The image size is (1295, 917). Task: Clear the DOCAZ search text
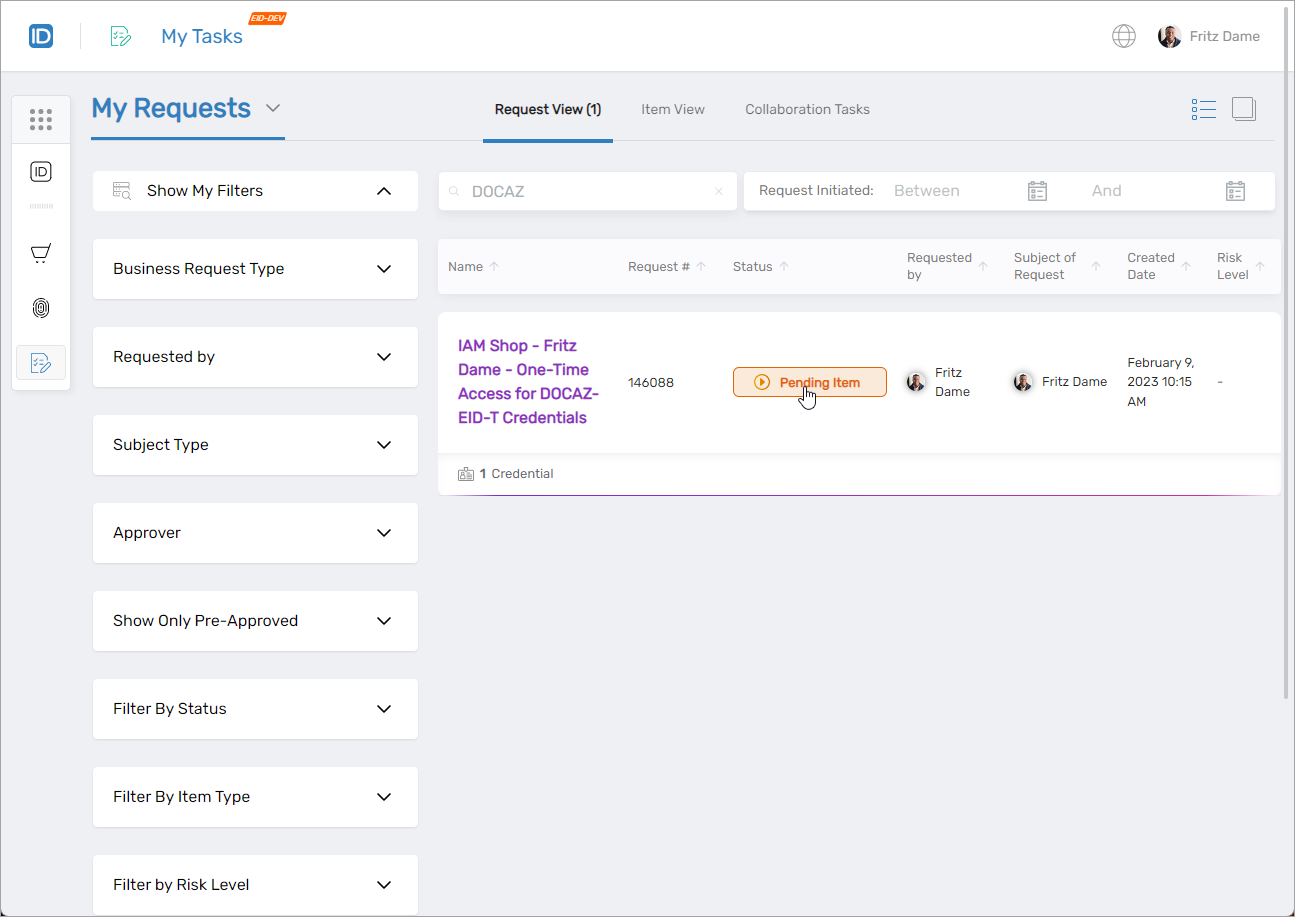(718, 191)
